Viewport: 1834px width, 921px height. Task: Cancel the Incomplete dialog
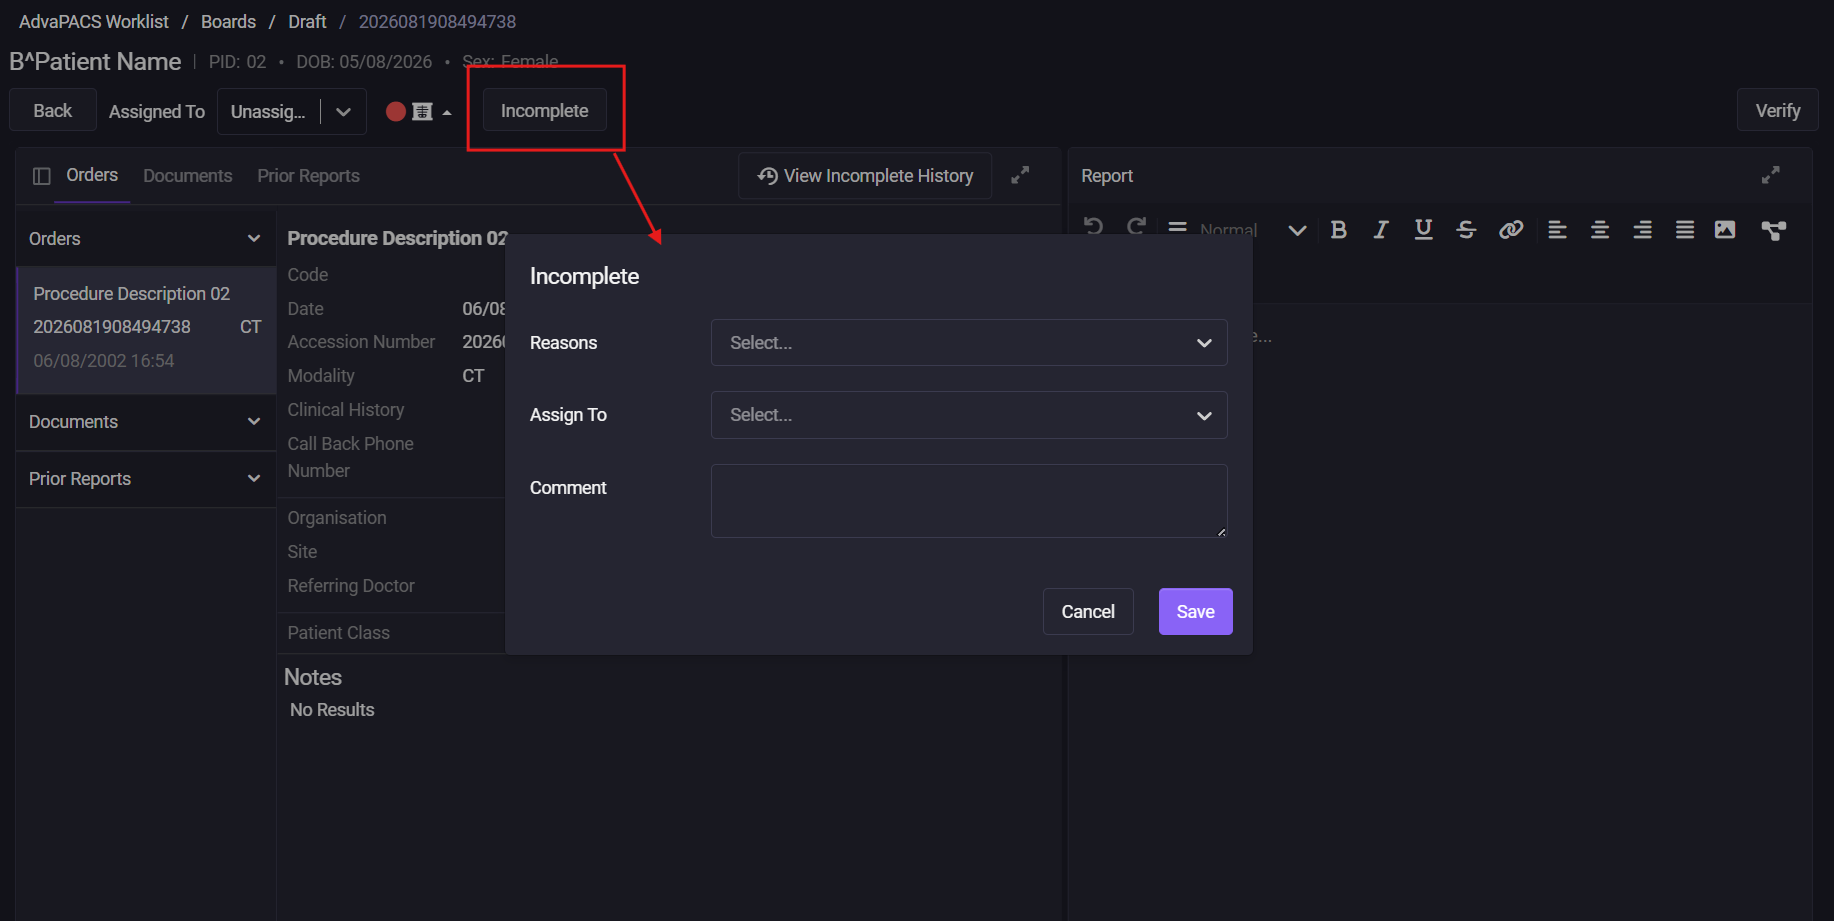(1088, 612)
